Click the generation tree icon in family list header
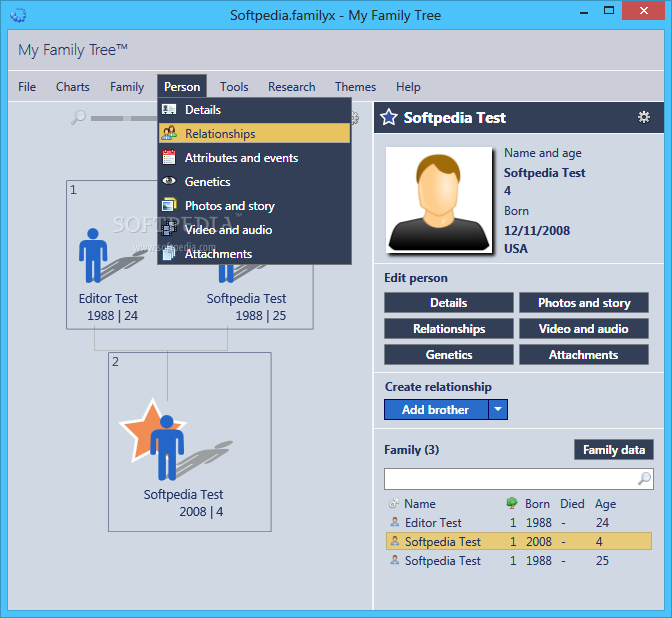672x618 pixels. 512,503
